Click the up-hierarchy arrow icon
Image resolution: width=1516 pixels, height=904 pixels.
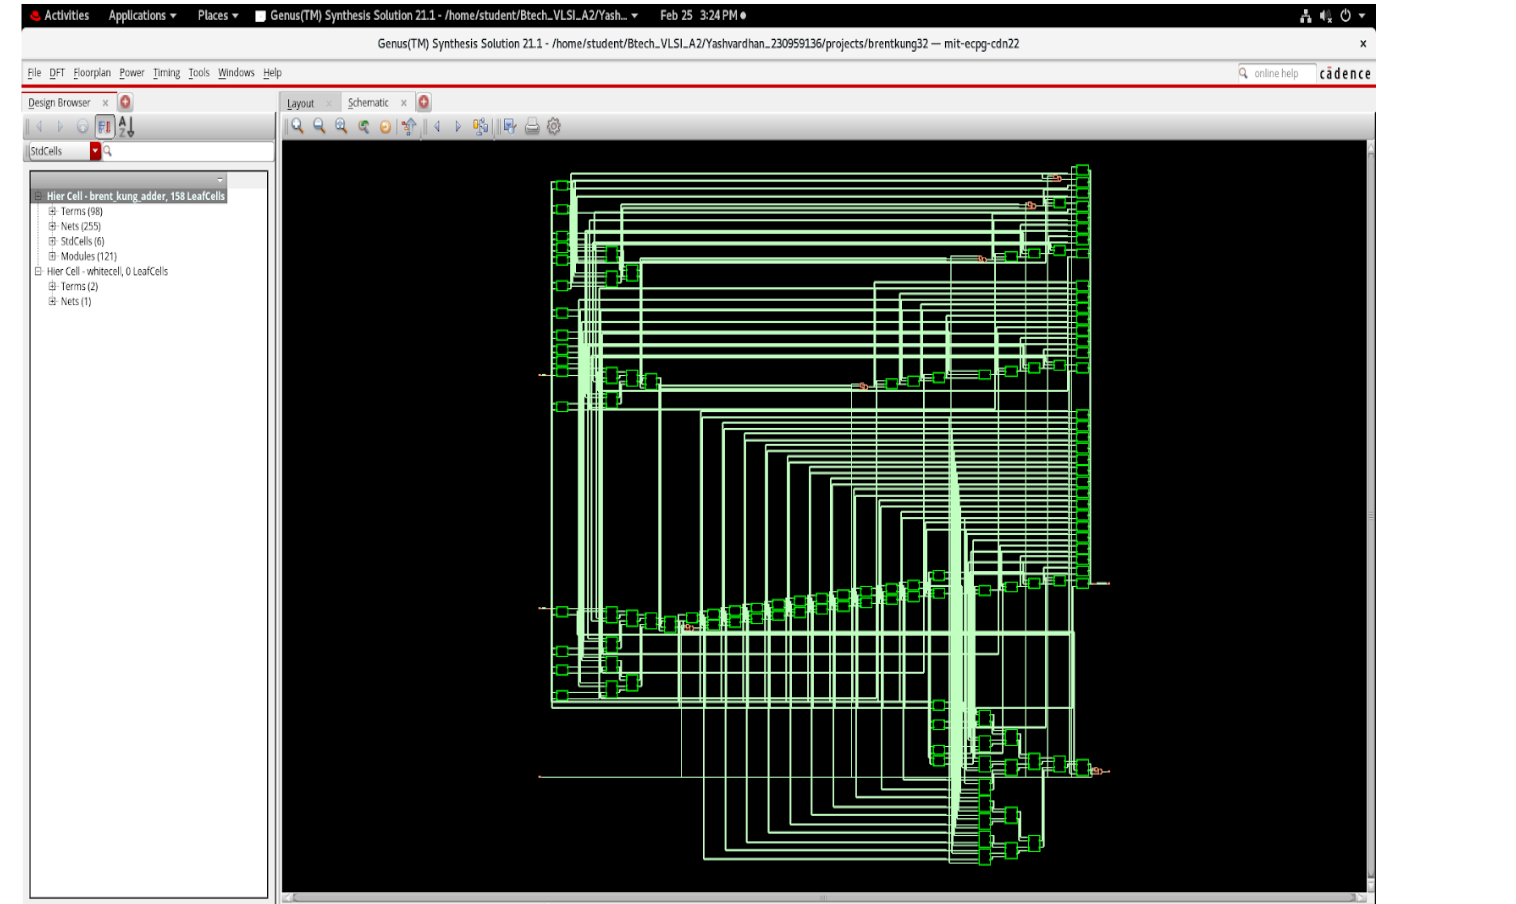[x=409, y=126]
